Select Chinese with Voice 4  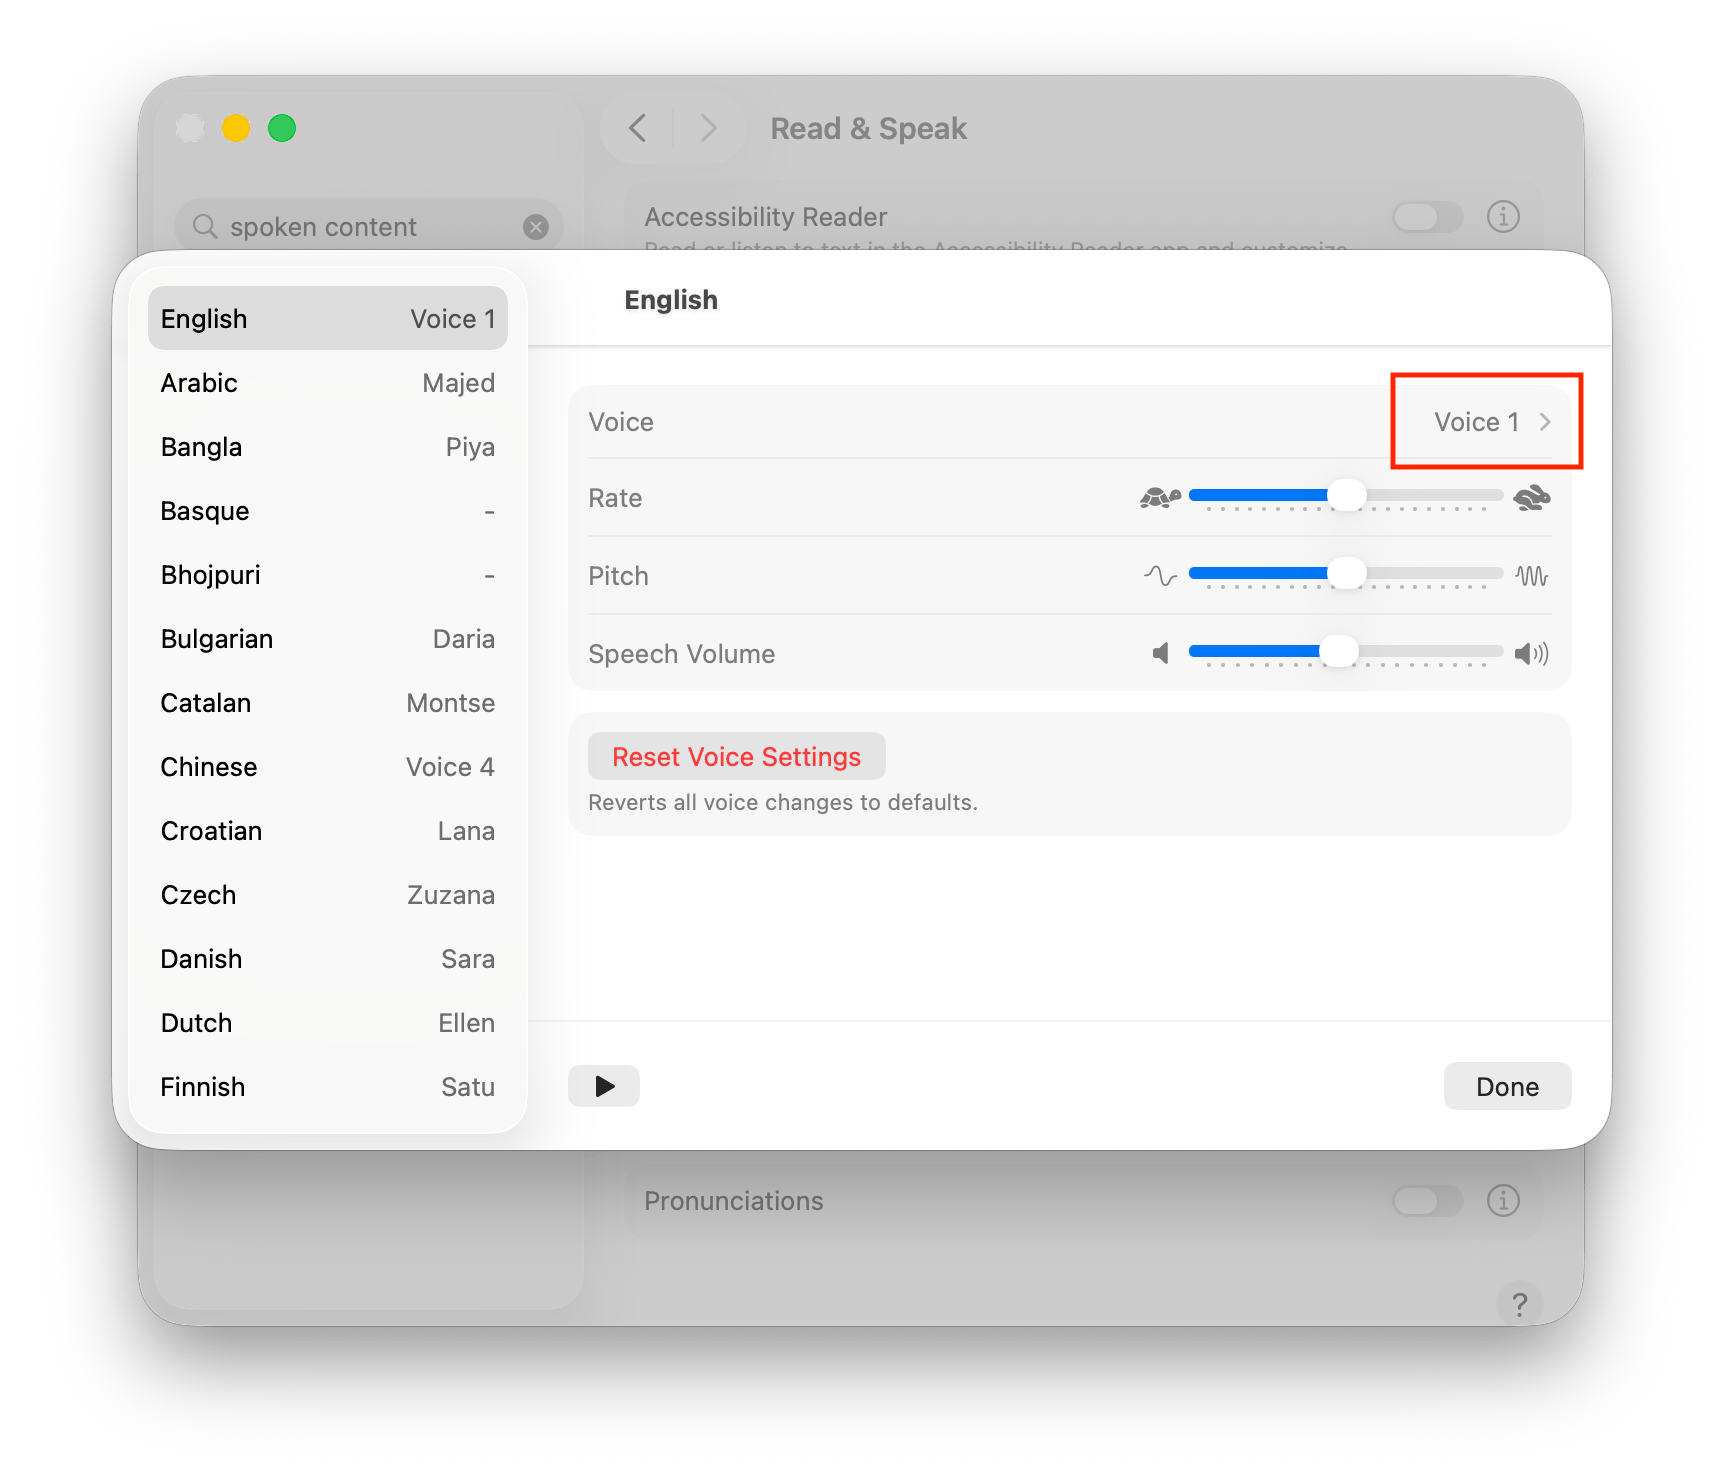tap(327, 767)
